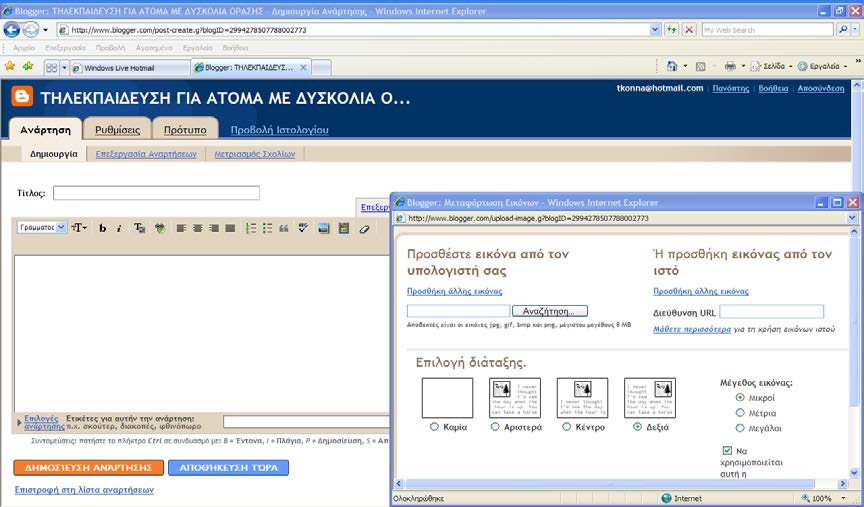The height and width of the screenshot is (507, 864).
Task: Click the Τίτλος input field
Action: (156, 193)
